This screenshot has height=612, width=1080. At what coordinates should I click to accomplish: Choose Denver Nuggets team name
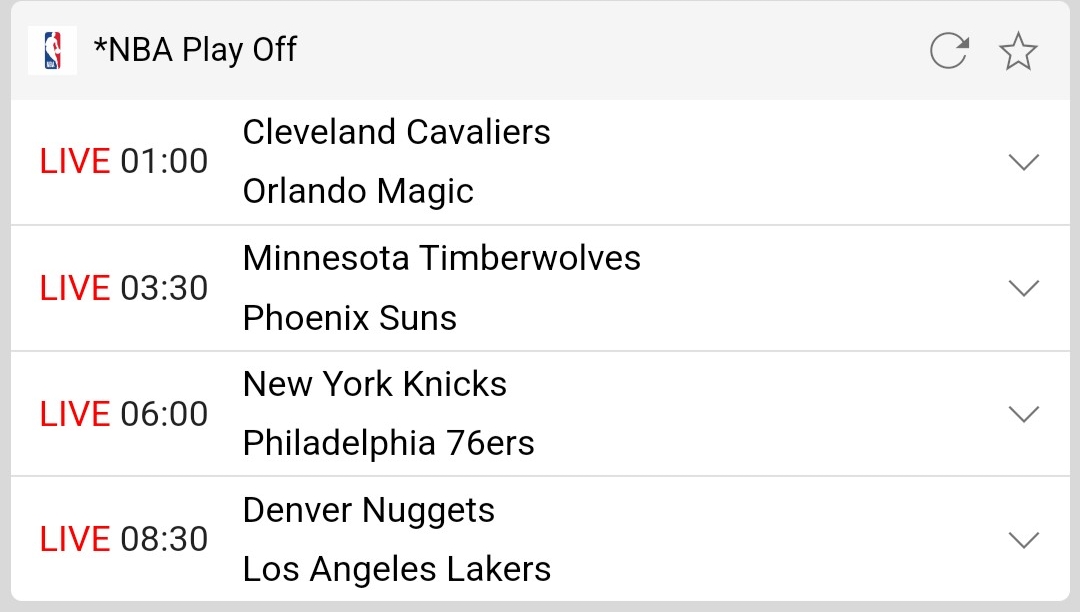point(368,510)
